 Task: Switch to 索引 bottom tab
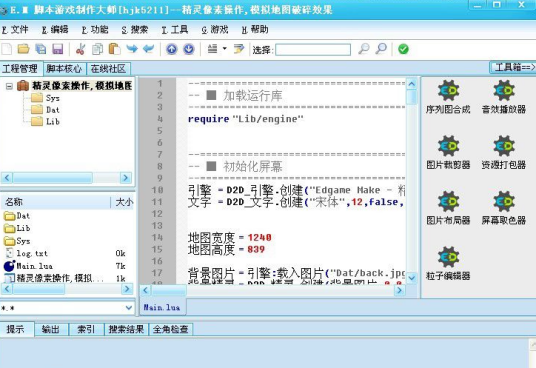[85, 329]
